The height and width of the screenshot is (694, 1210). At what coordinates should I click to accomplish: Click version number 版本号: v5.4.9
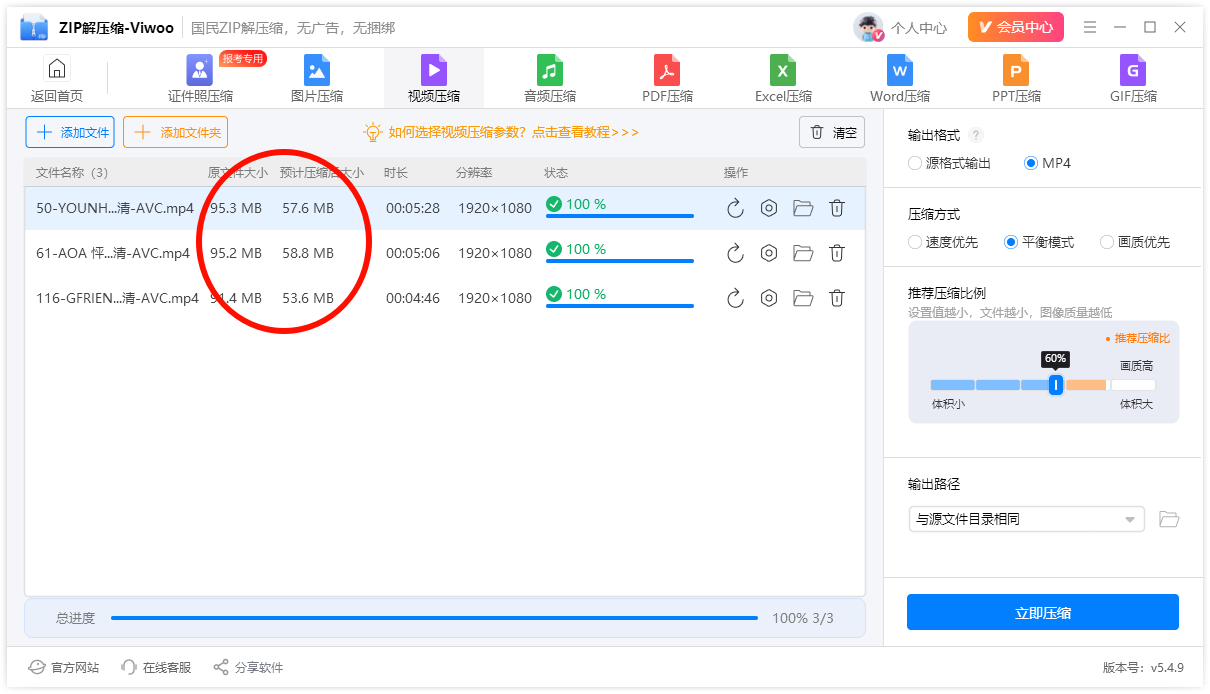tap(1143, 667)
